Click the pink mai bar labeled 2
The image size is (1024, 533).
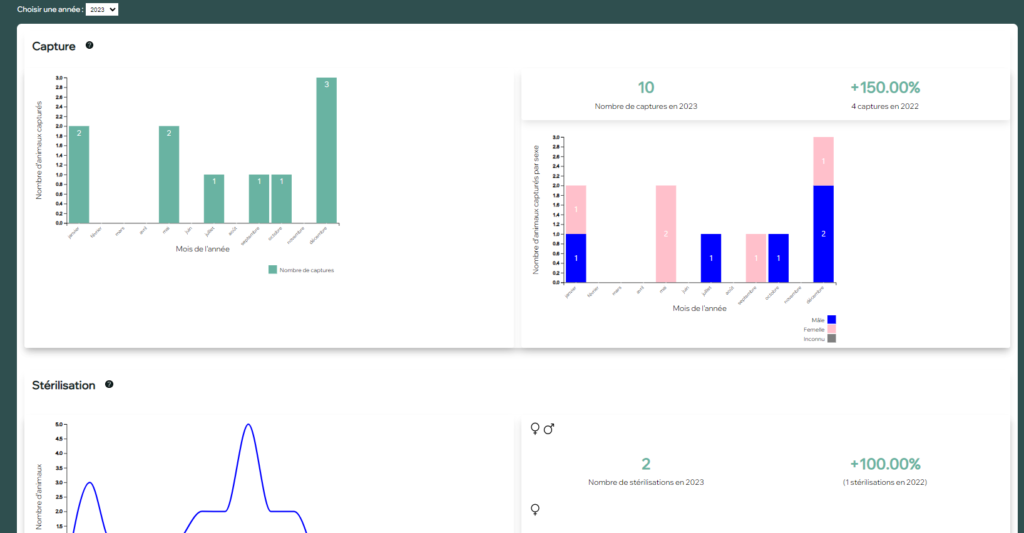(666, 234)
